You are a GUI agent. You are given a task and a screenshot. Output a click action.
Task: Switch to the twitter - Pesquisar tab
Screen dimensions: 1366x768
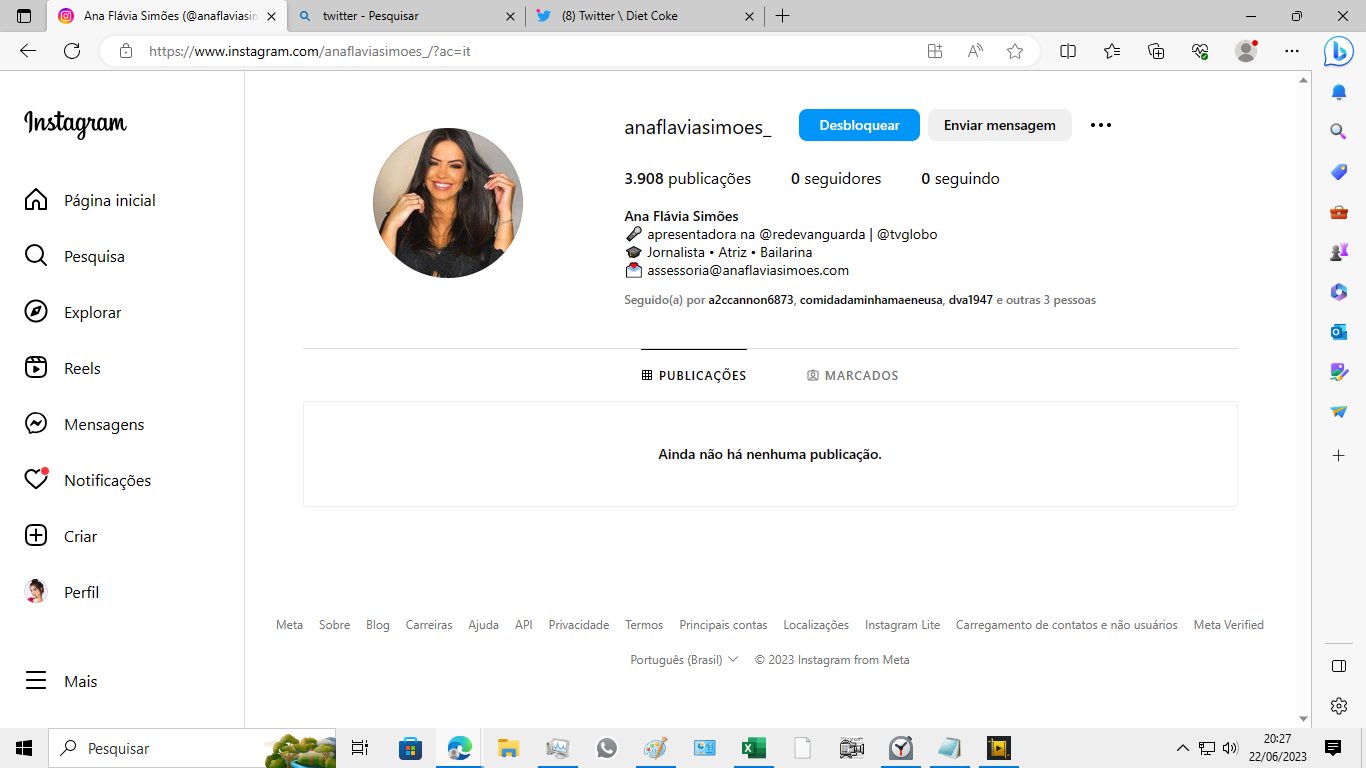(405, 16)
